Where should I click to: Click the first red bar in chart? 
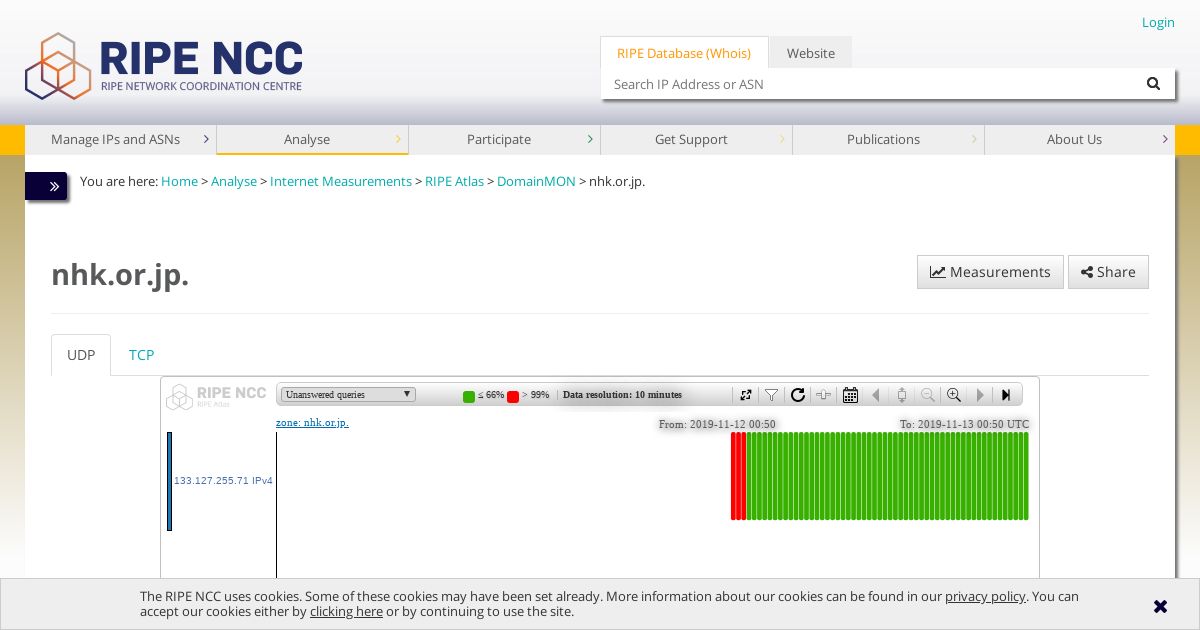pos(734,476)
